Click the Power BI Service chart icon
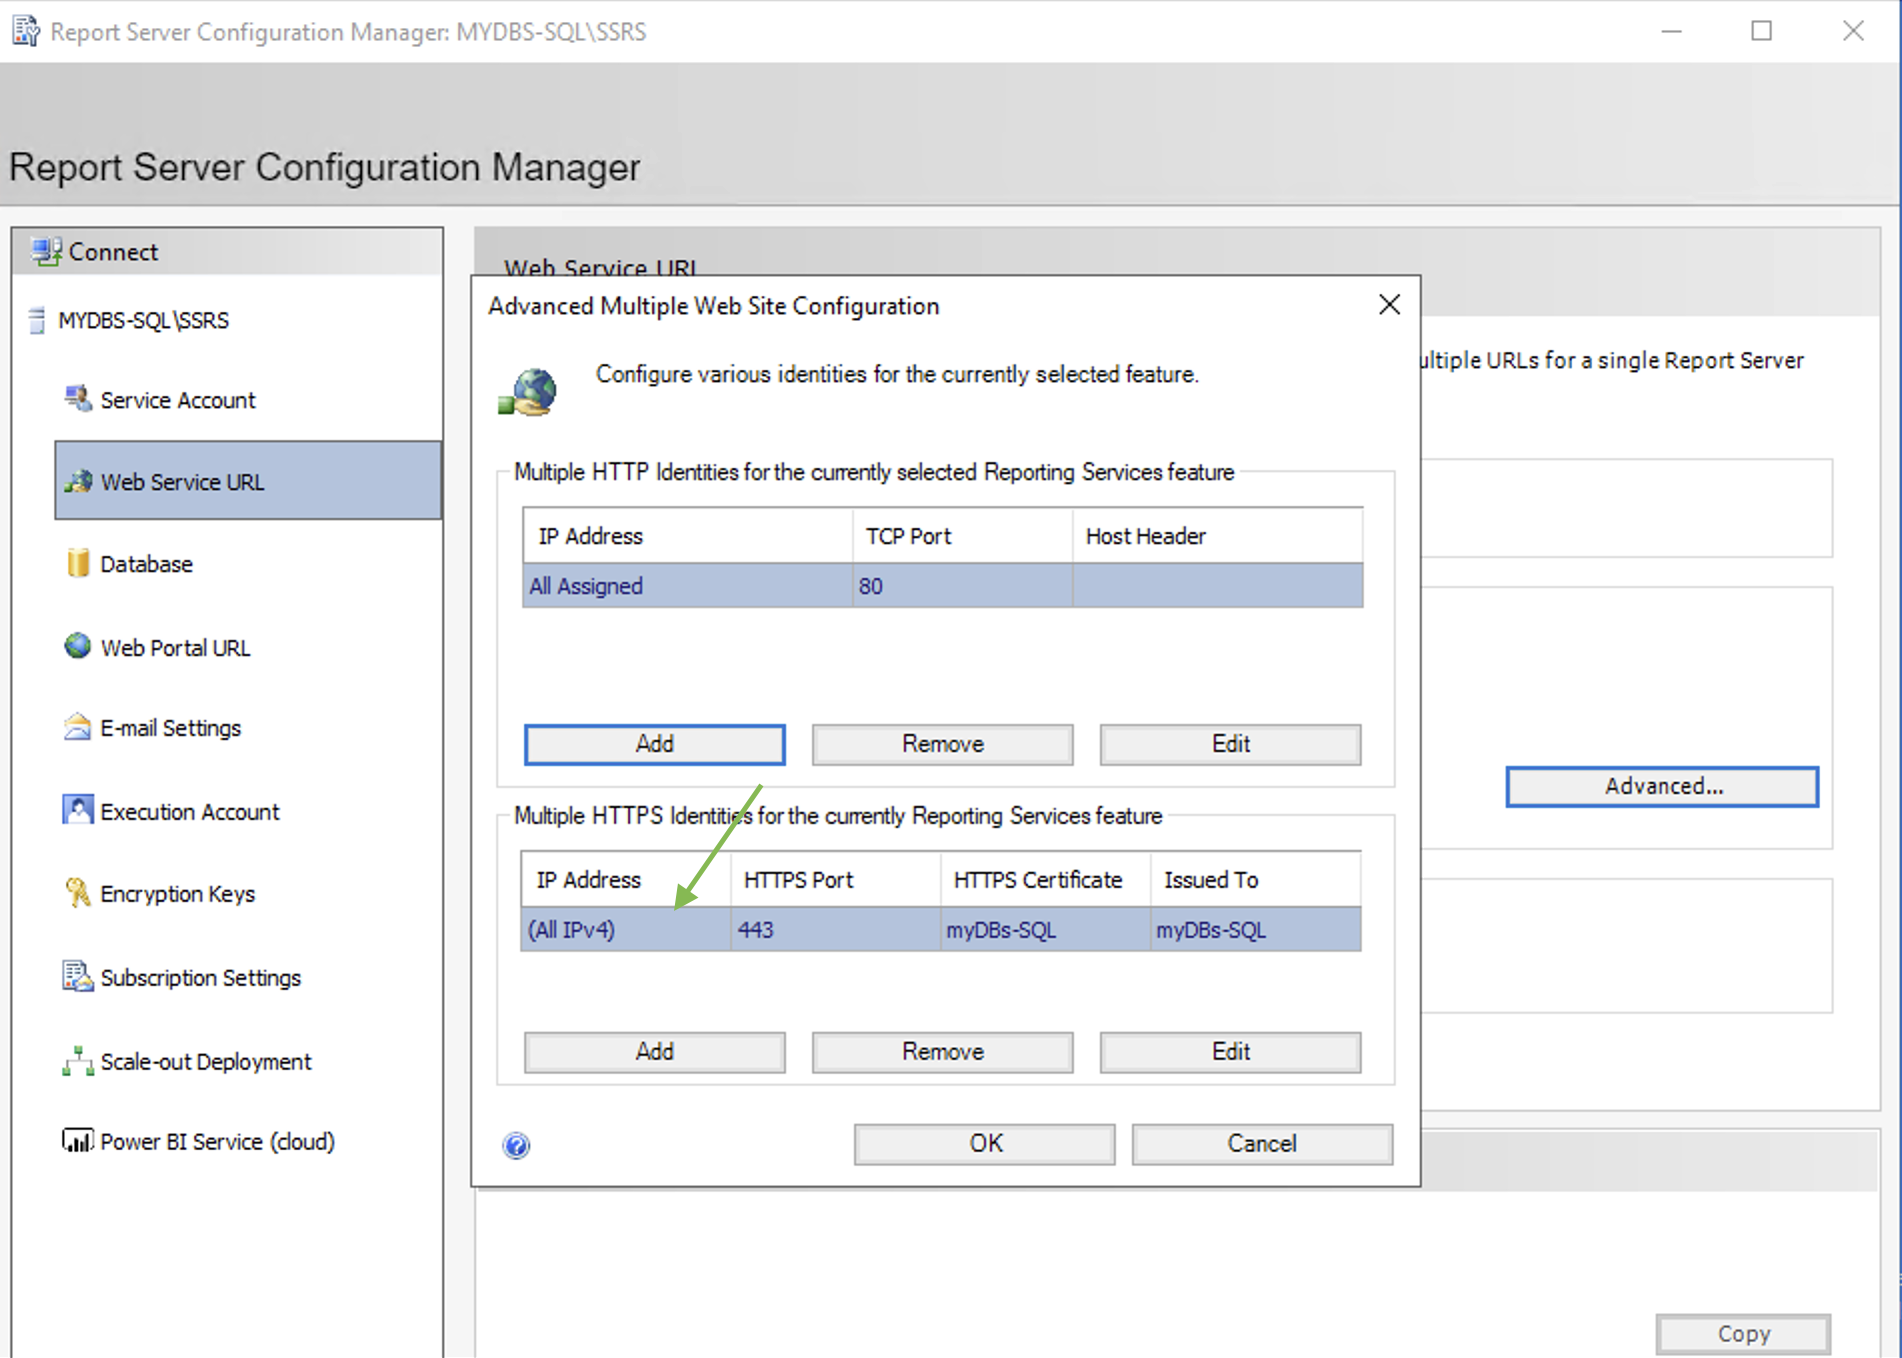 [x=78, y=1141]
